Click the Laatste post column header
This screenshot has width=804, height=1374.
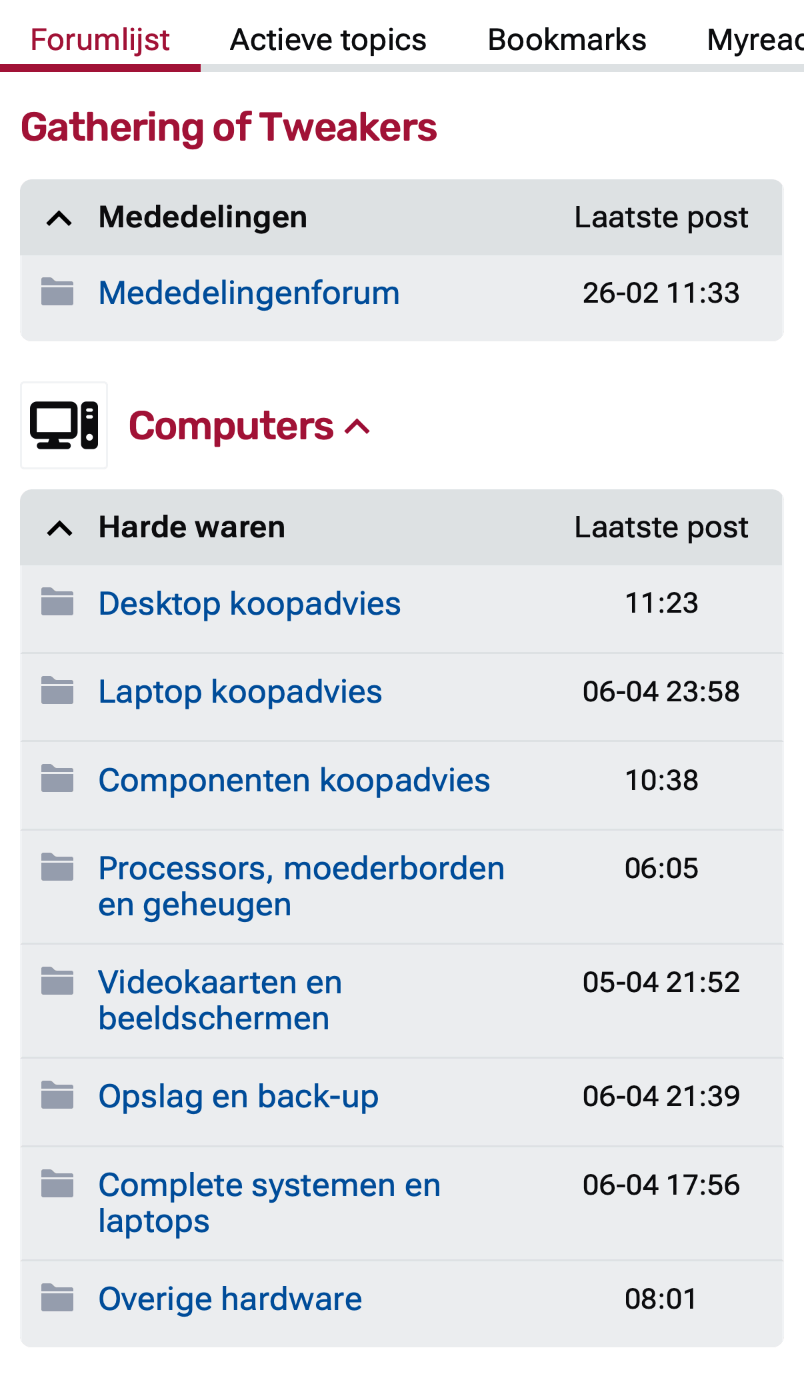click(x=660, y=217)
